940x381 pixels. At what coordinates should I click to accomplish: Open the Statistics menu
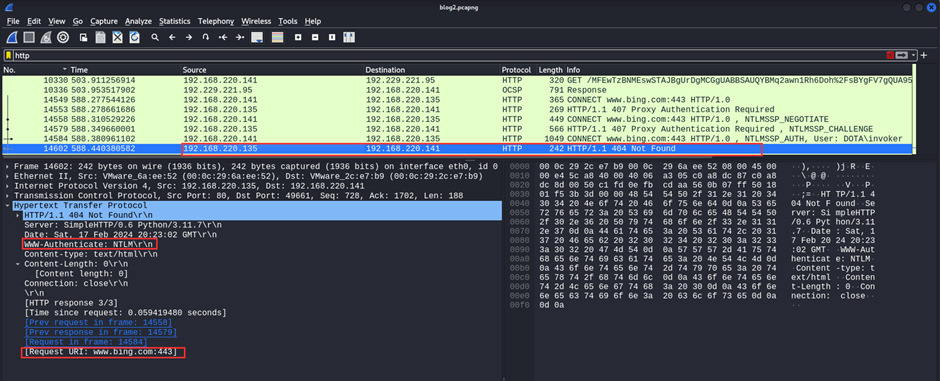pyautogui.click(x=174, y=21)
